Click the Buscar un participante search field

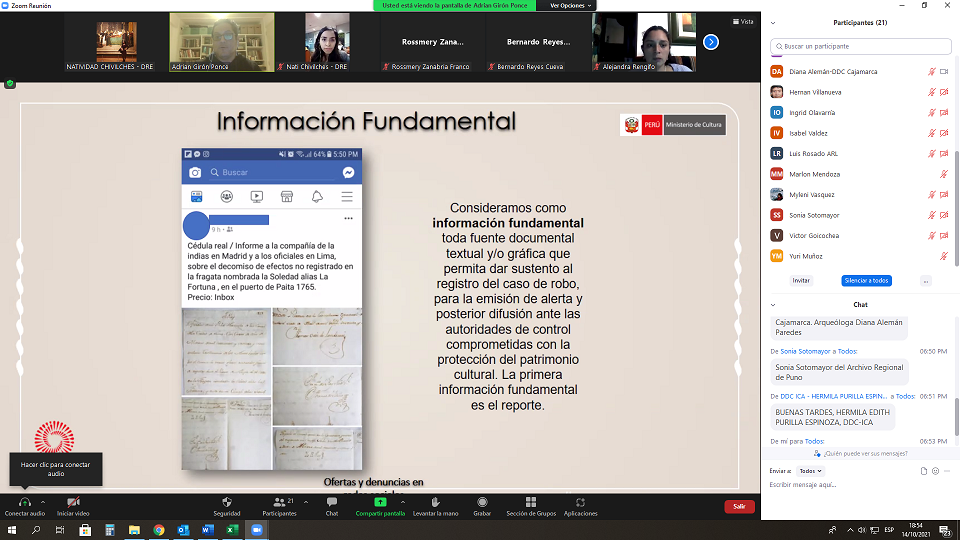tap(860, 46)
